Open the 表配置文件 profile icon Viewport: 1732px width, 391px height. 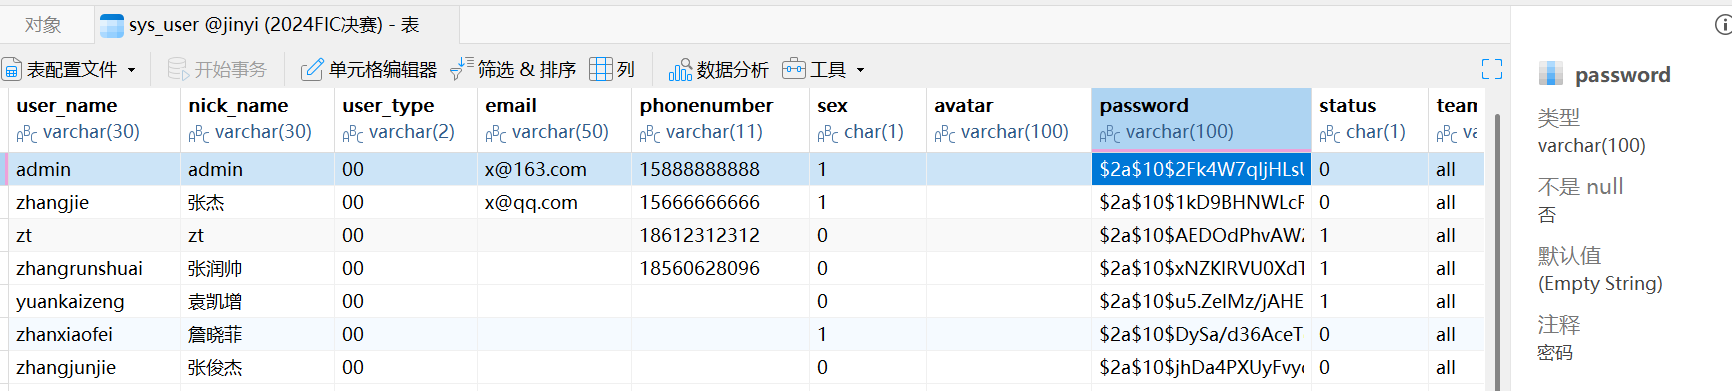12,69
